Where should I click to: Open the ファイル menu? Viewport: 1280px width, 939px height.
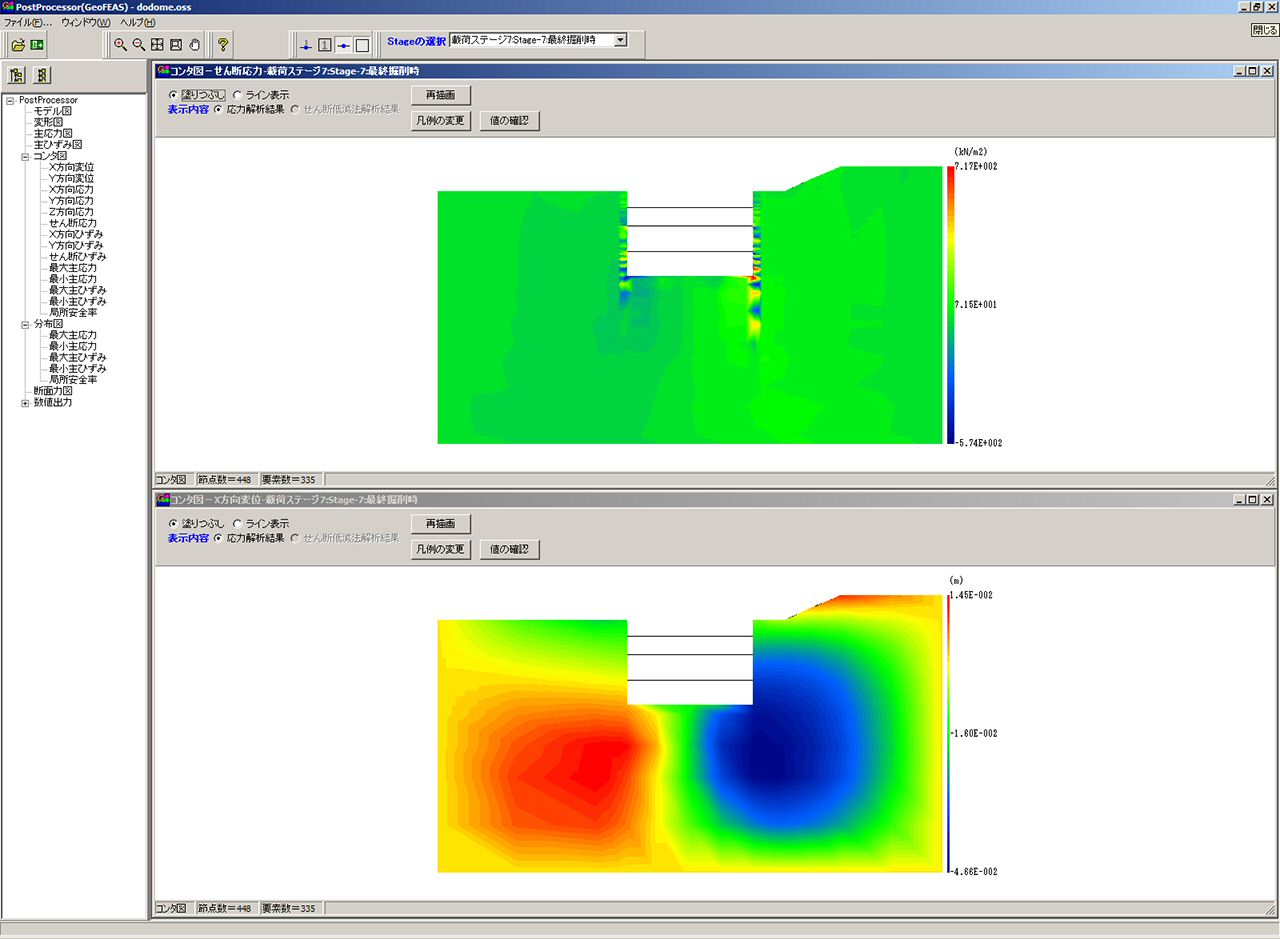coord(28,22)
